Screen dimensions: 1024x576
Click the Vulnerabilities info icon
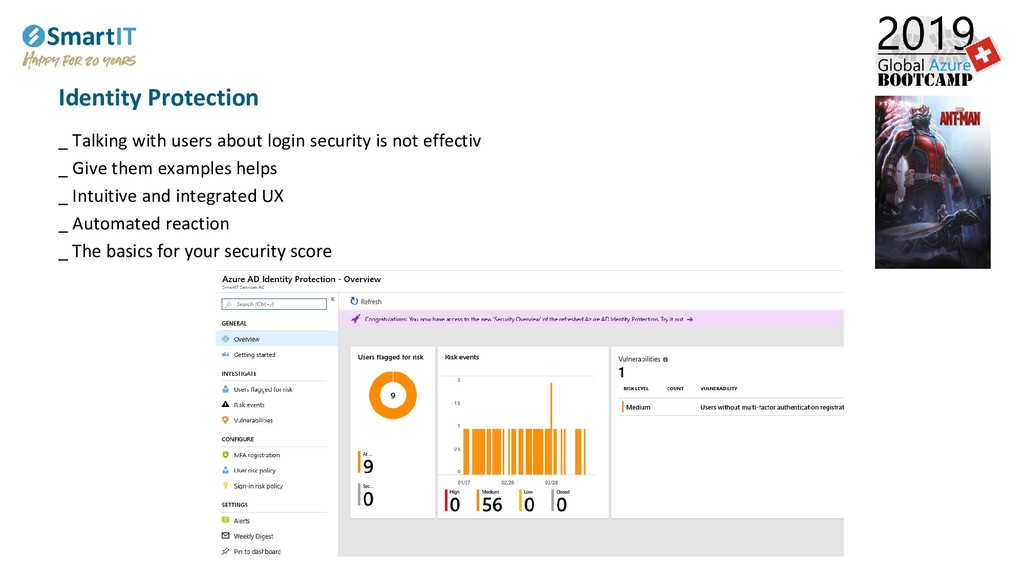pyautogui.click(x=666, y=358)
